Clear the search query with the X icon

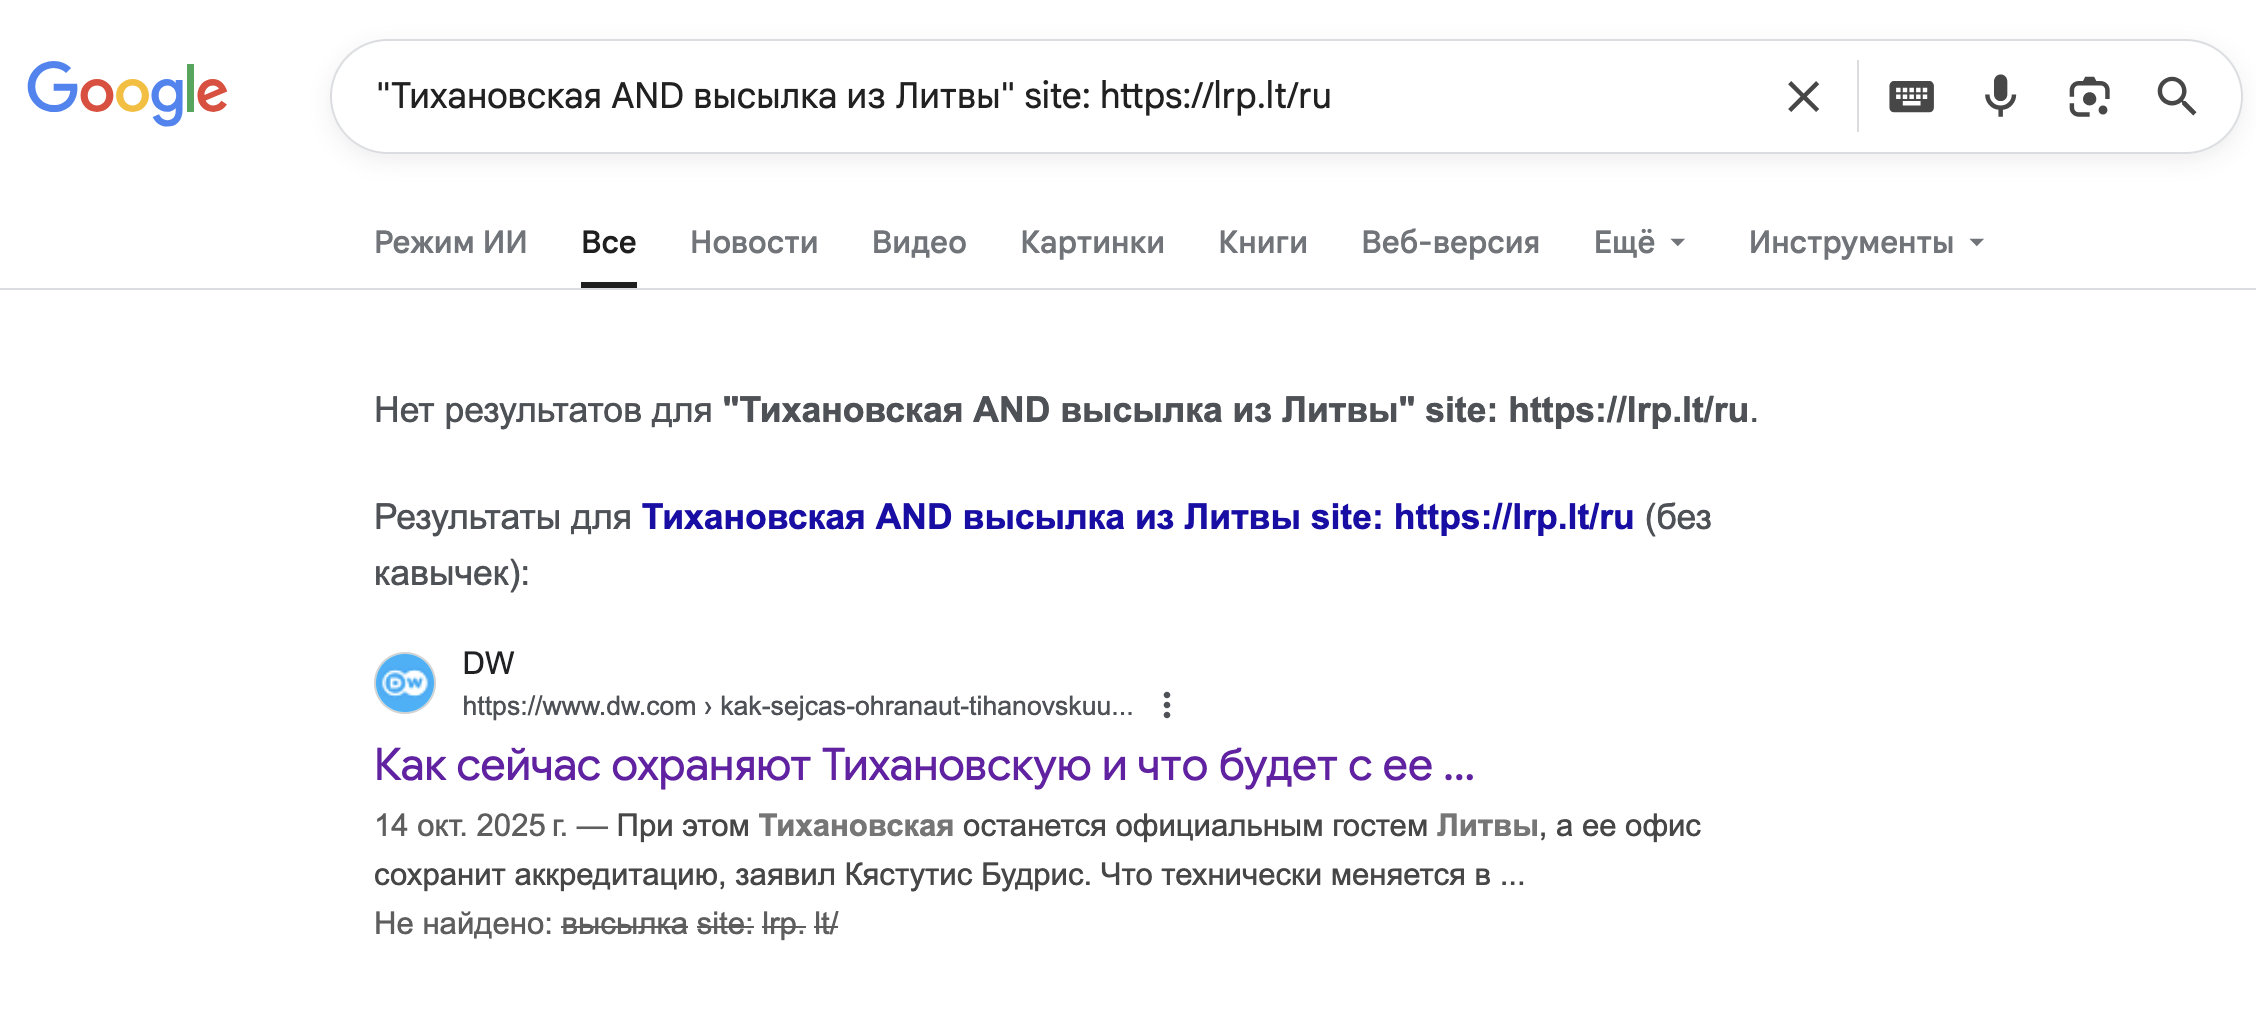pos(1802,96)
